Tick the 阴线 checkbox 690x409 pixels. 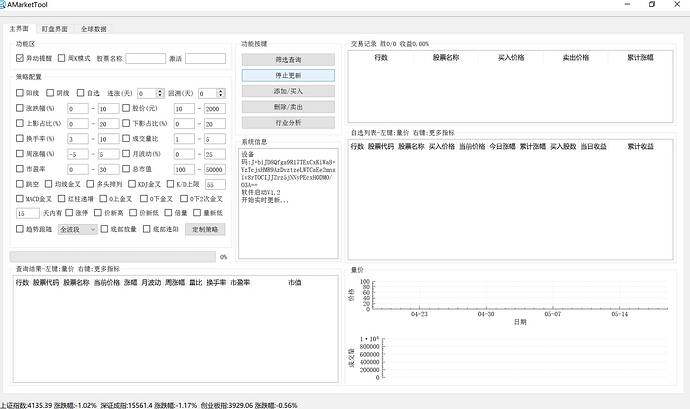tap(50, 93)
